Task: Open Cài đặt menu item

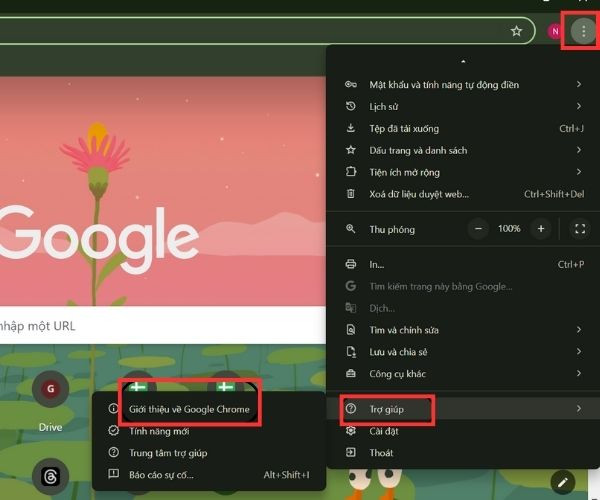Action: [463, 431]
